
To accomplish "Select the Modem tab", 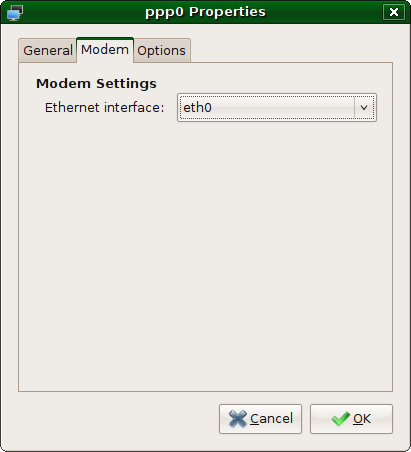I will tap(105, 50).
